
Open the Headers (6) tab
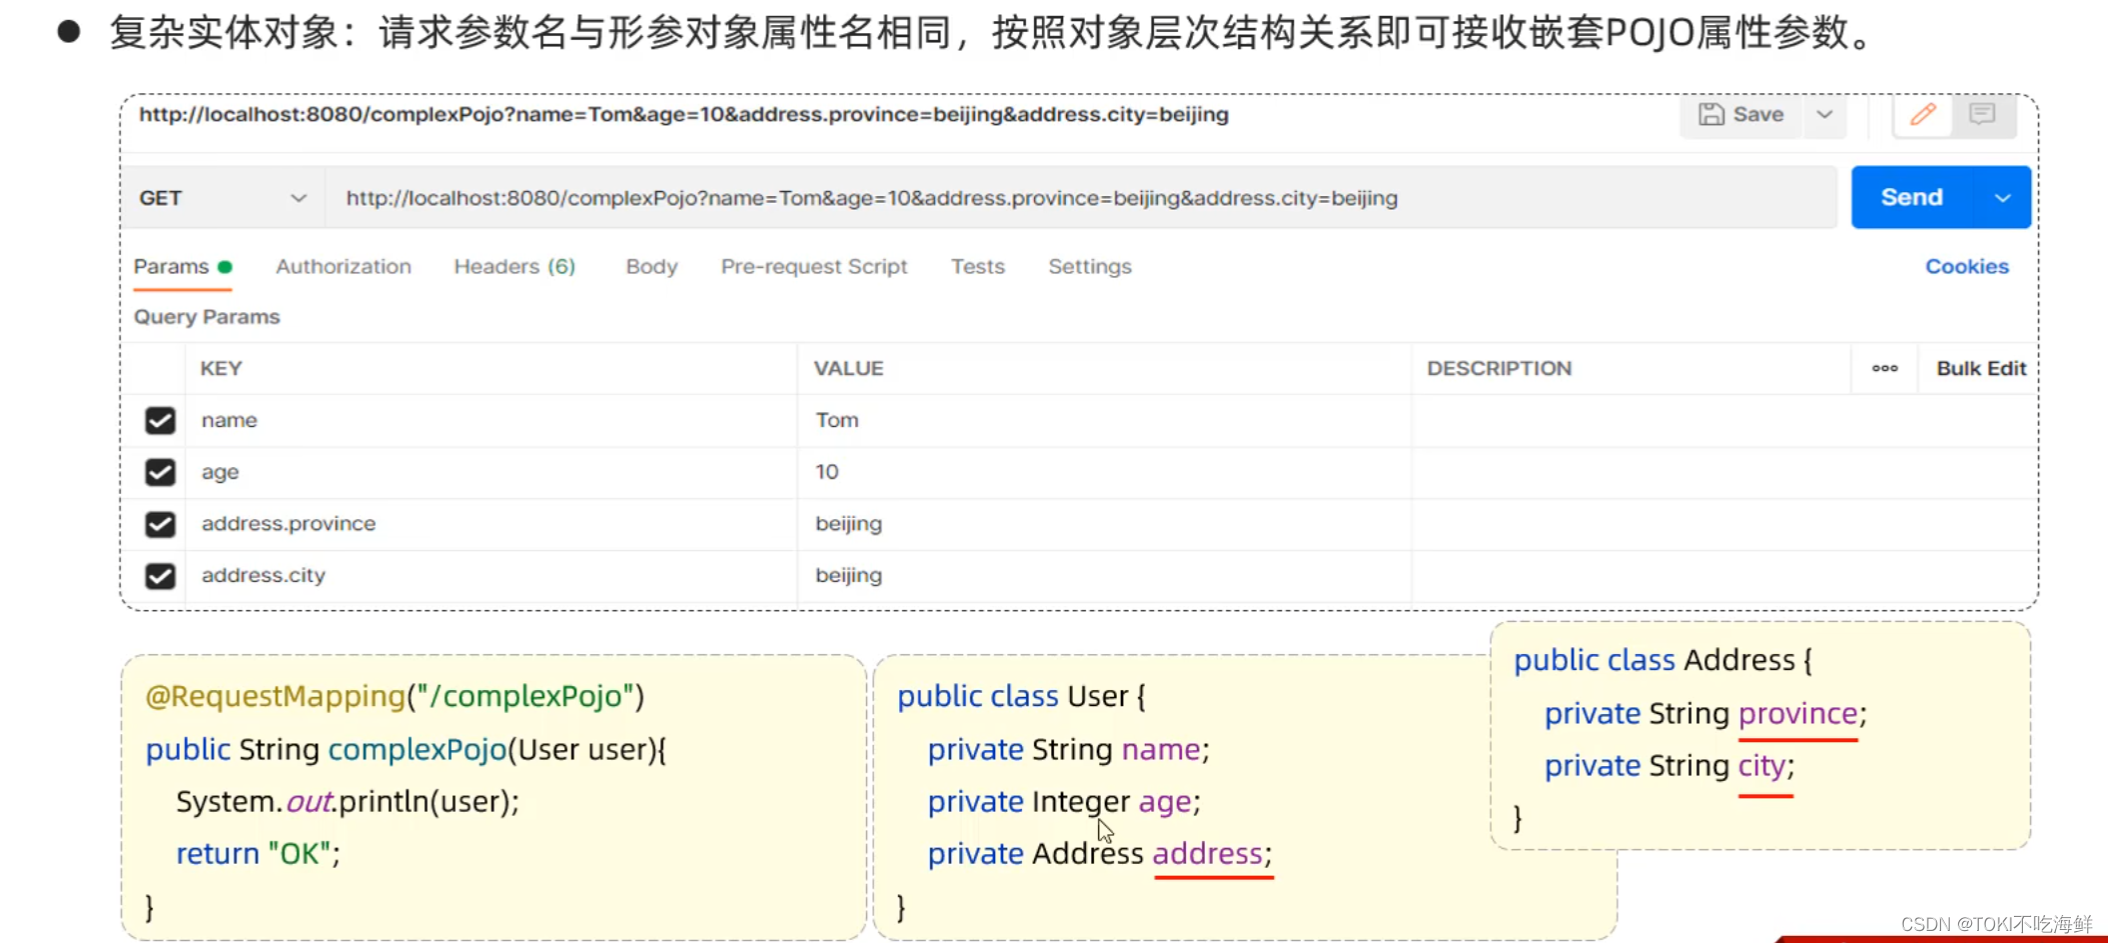(514, 267)
